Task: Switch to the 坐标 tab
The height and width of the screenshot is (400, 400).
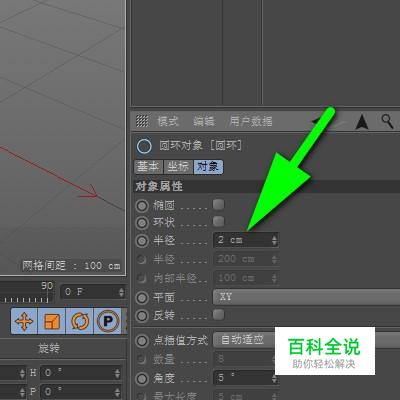Action: coord(178,167)
